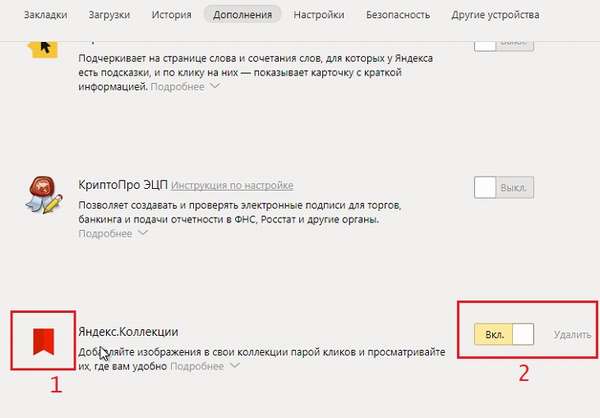Expand chevron after Яндекс.Коллекции Подробнее
The image size is (600, 418).
click(235, 365)
